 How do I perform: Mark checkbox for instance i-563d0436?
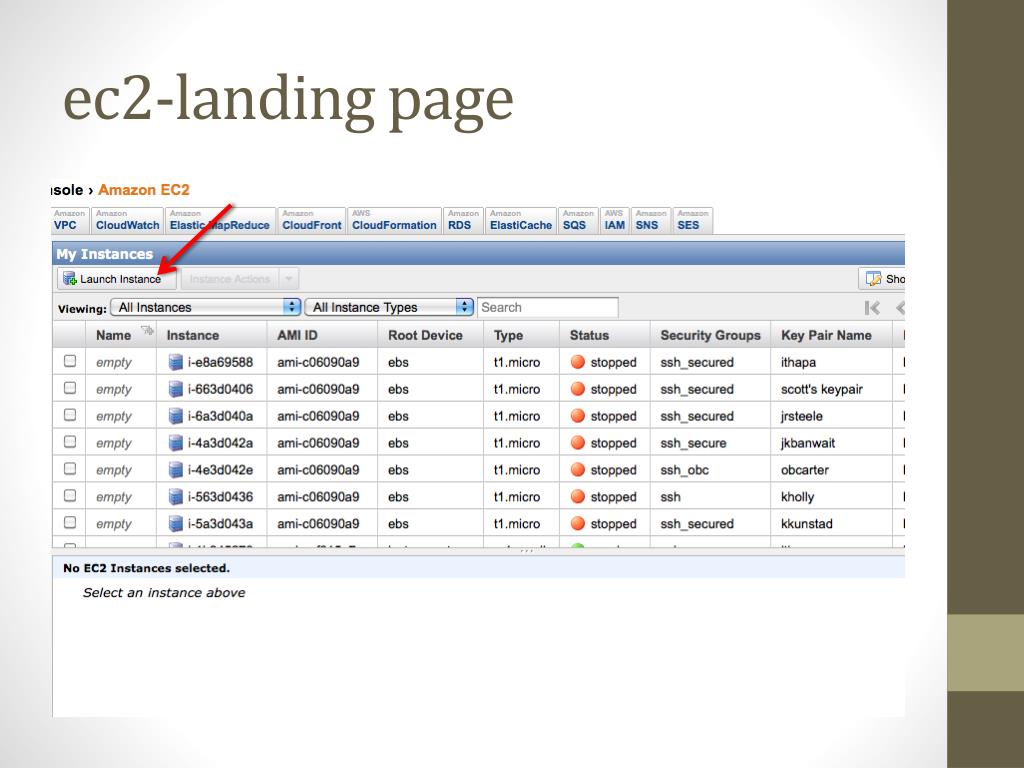[x=70, y=495]
